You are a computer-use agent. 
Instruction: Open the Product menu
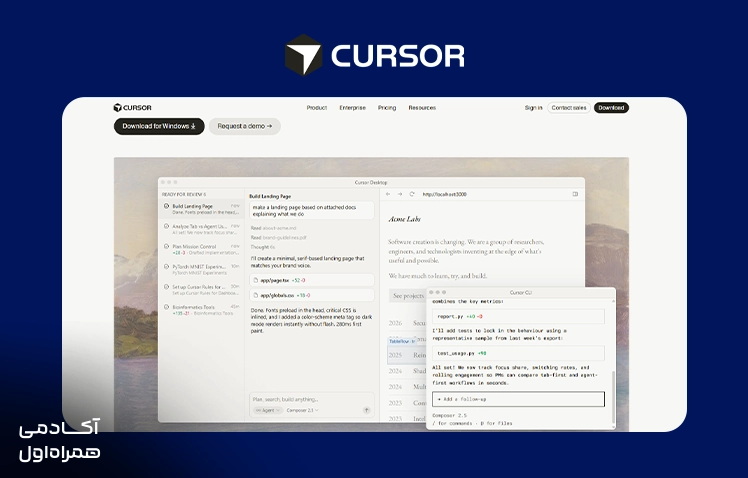coord(317,108)
